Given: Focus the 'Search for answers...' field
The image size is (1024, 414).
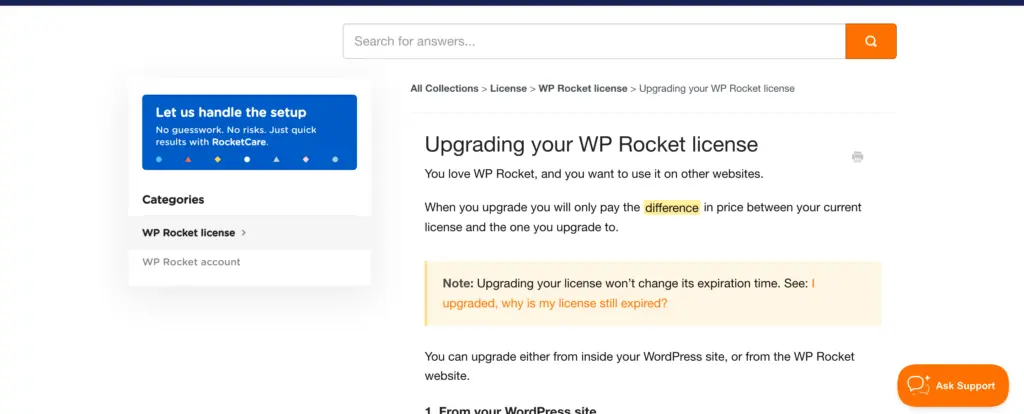Looking at the screenshot, I should [x=594, y=41].
